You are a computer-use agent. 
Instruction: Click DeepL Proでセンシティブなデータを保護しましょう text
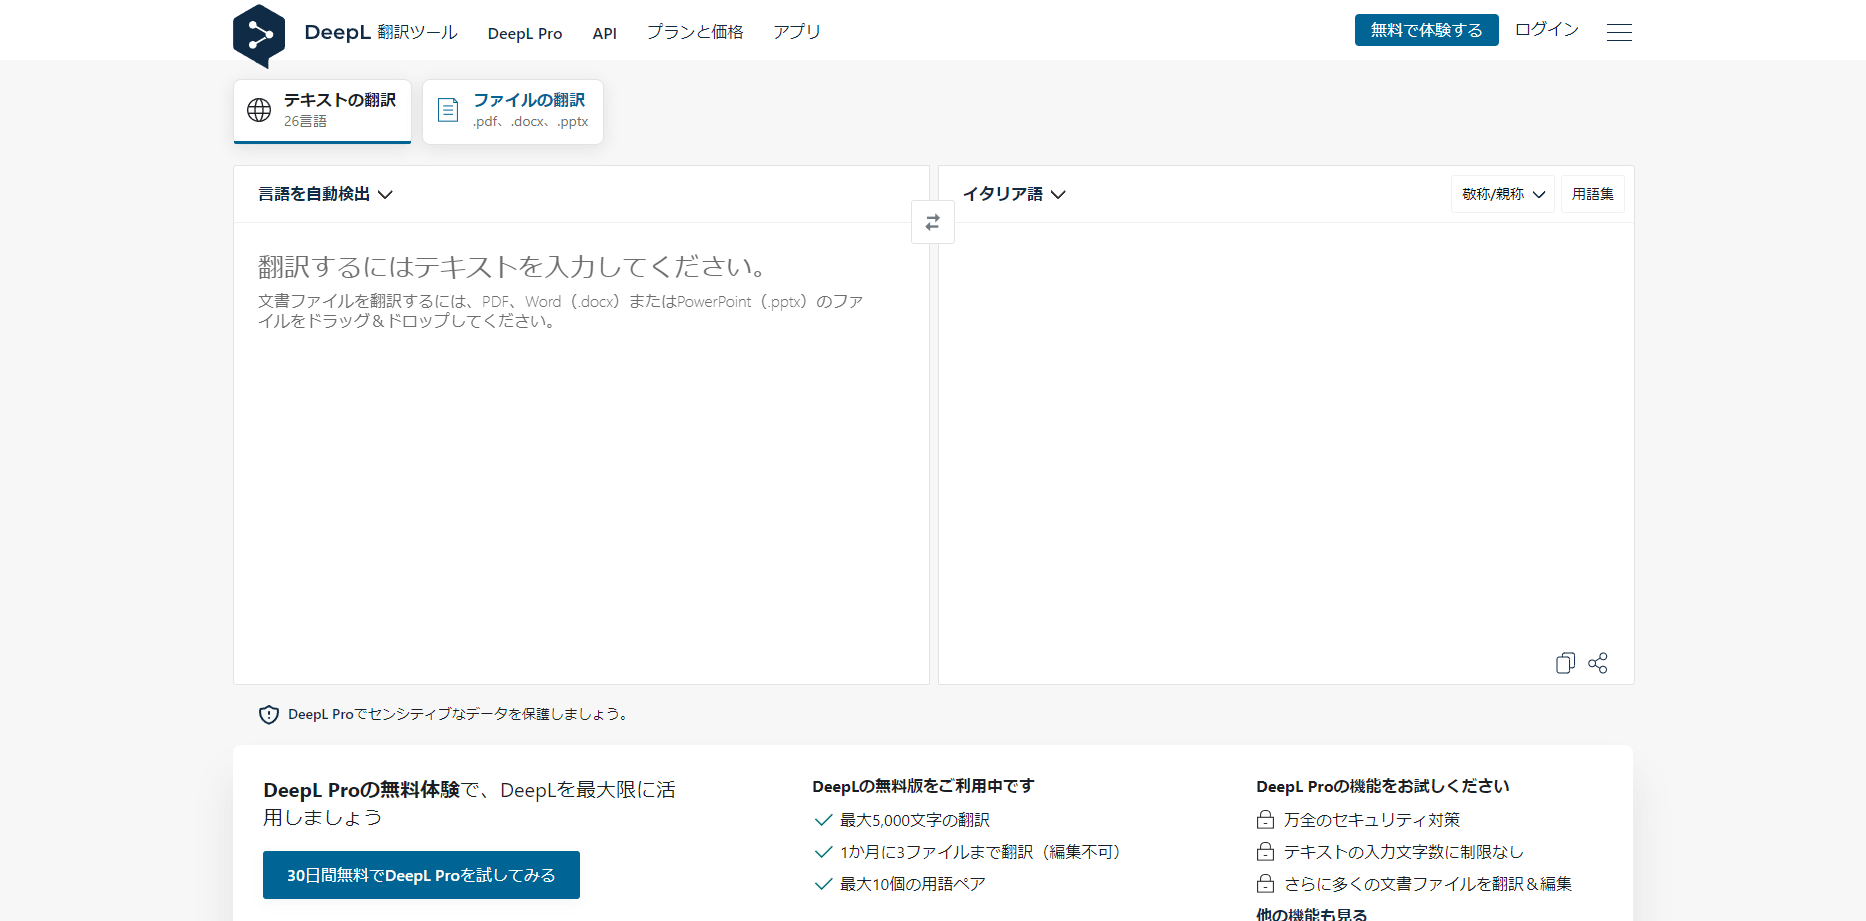pos(458,714)
